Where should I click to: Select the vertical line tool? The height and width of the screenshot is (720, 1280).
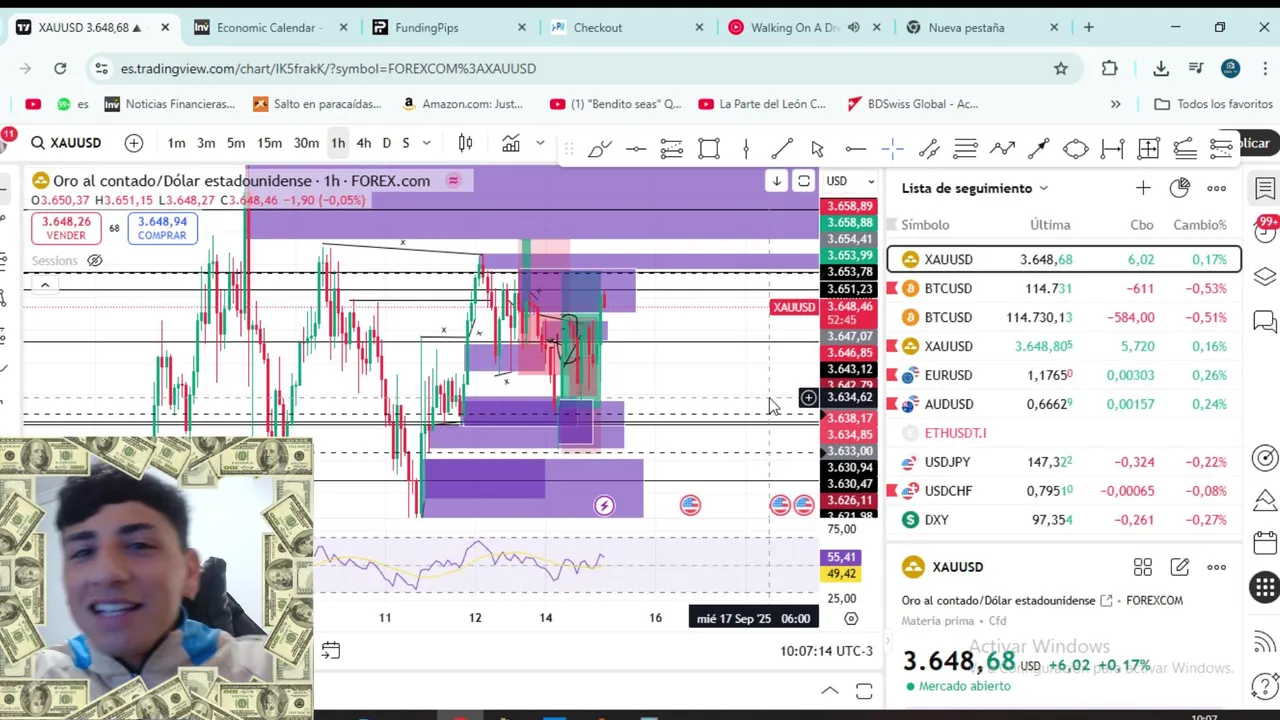tap(746, 149)
